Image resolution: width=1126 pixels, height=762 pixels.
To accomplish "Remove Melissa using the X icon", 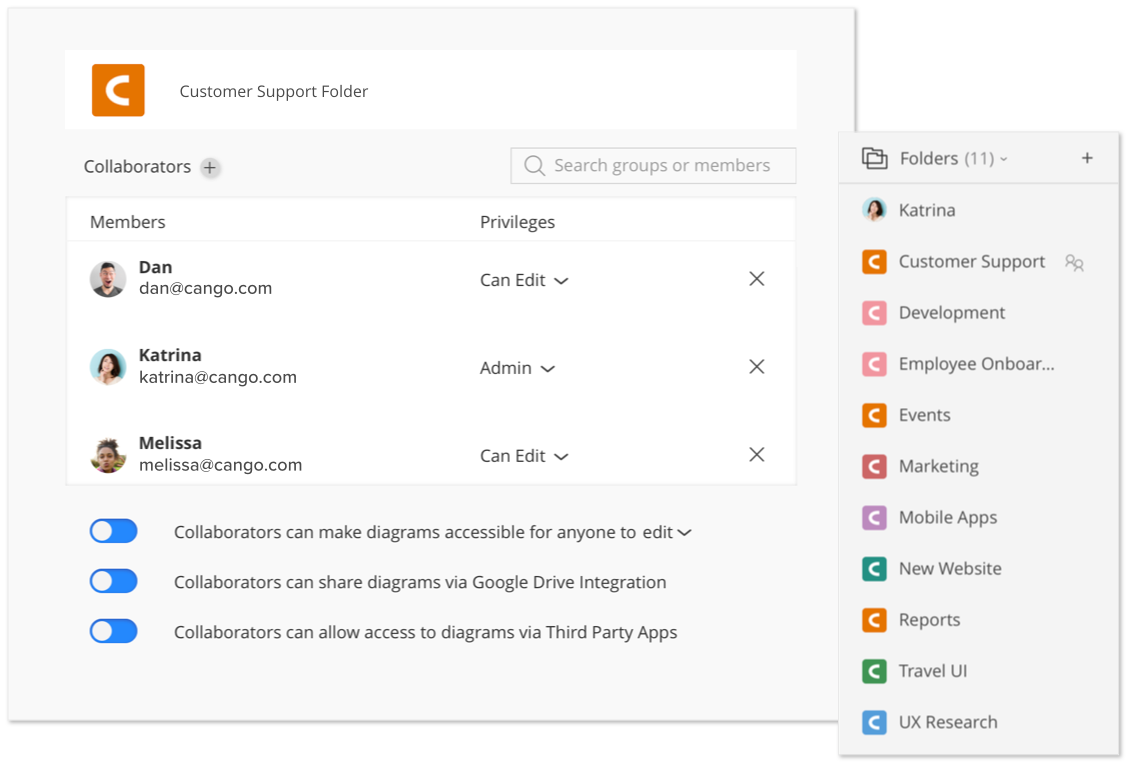I will tap(757, 455).
